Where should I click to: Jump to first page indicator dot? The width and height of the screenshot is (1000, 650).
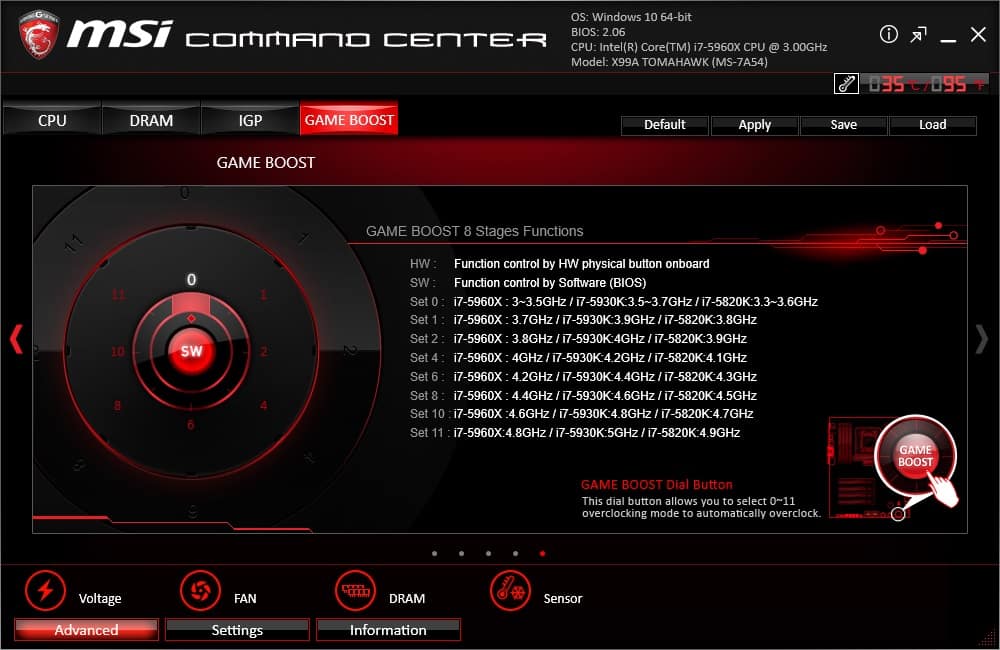pos(434,554)
